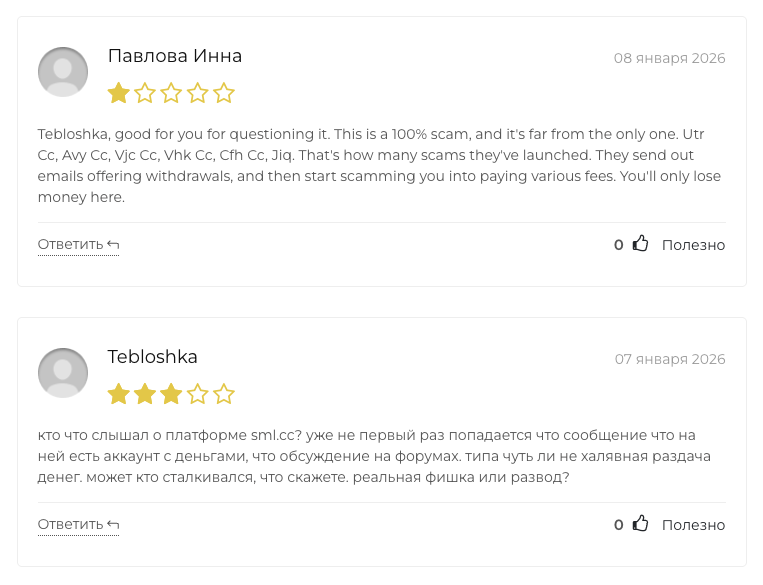
Task: Click fifth star in Tebloshka's rating
Action: click(x=224, y=394)
